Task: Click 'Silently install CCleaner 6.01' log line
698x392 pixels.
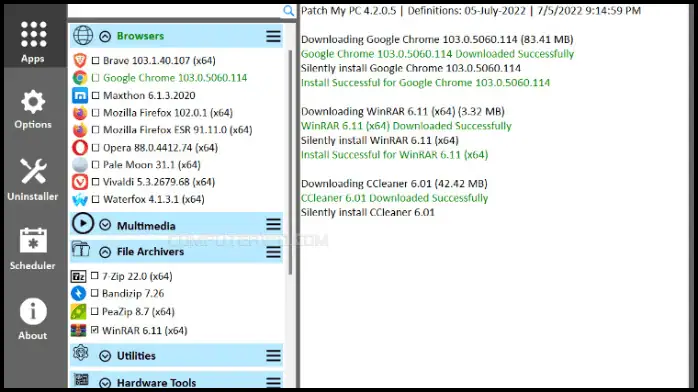Action: 368,212
